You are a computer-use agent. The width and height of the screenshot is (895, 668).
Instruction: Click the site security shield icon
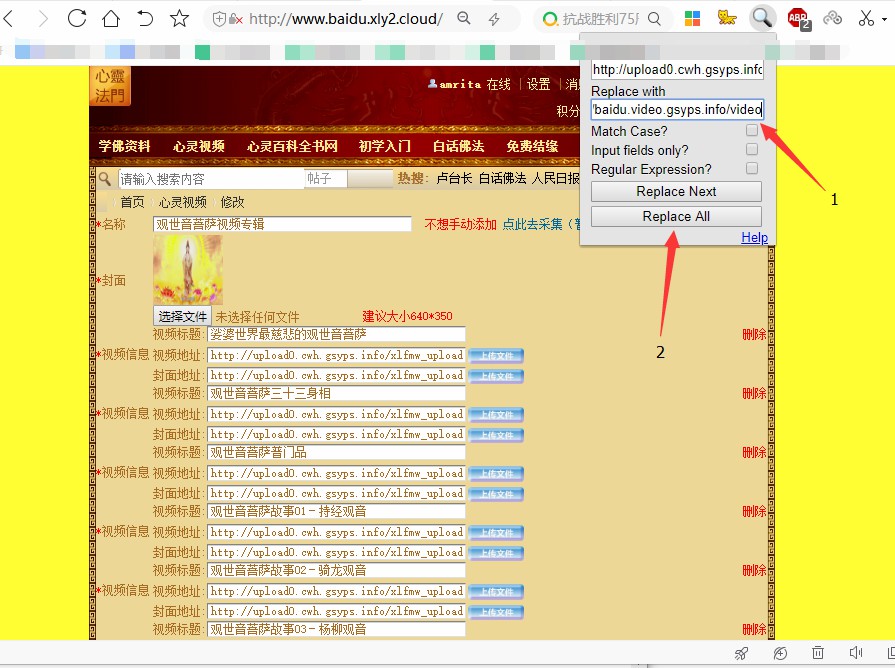pyautogui.click(x=219, y=19)
